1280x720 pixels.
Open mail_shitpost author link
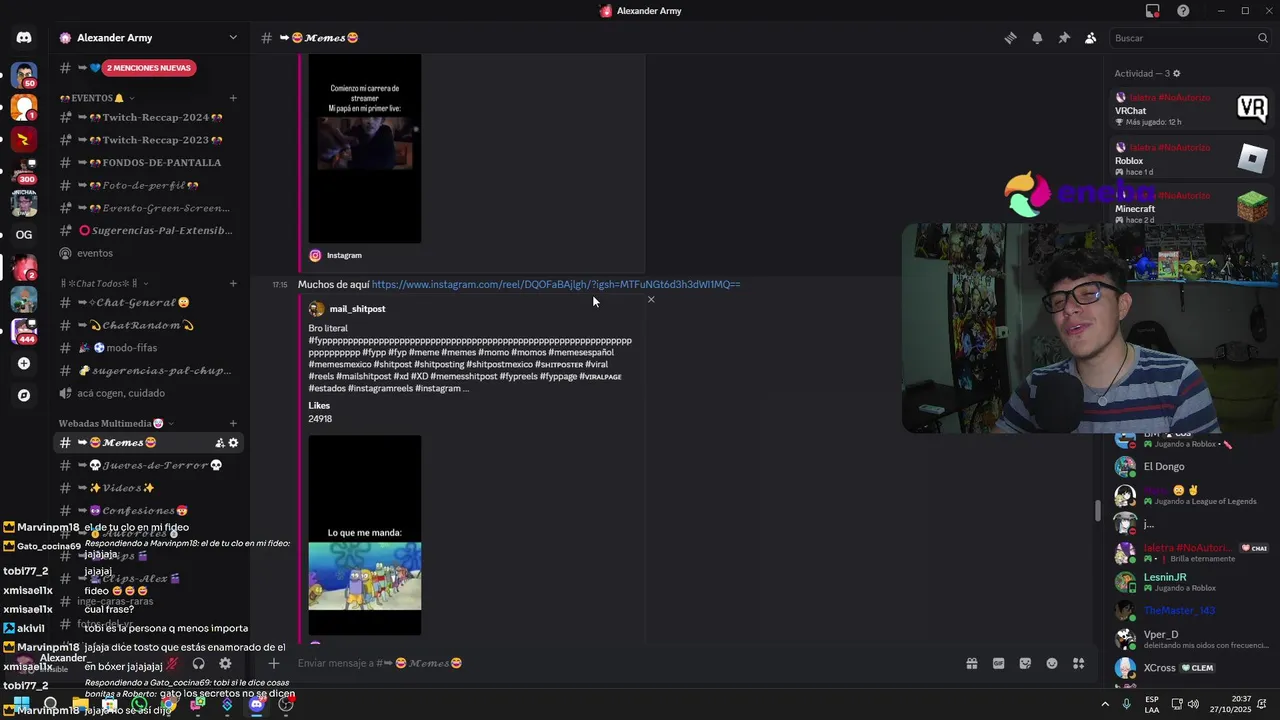pyautogui.click(x=357, y=309)
